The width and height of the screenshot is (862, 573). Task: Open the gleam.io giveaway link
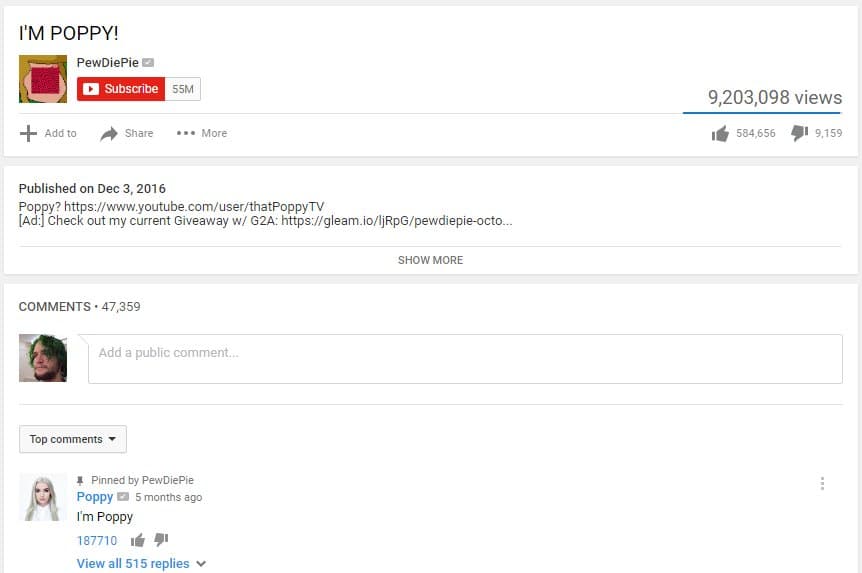click(x=397, y=221)
